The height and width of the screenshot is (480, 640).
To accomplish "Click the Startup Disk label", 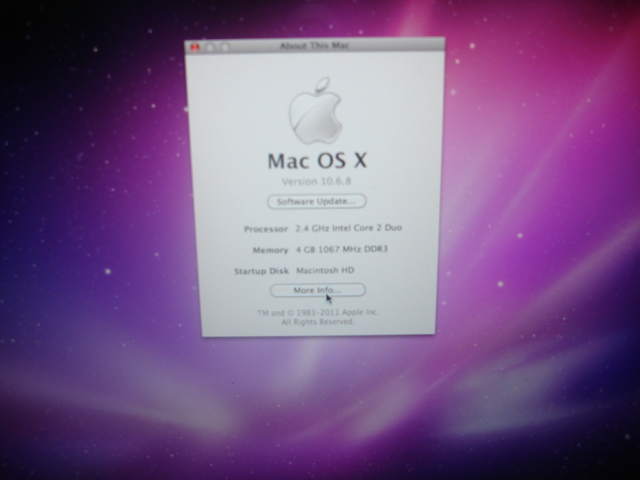I will [x=260, y=271].
